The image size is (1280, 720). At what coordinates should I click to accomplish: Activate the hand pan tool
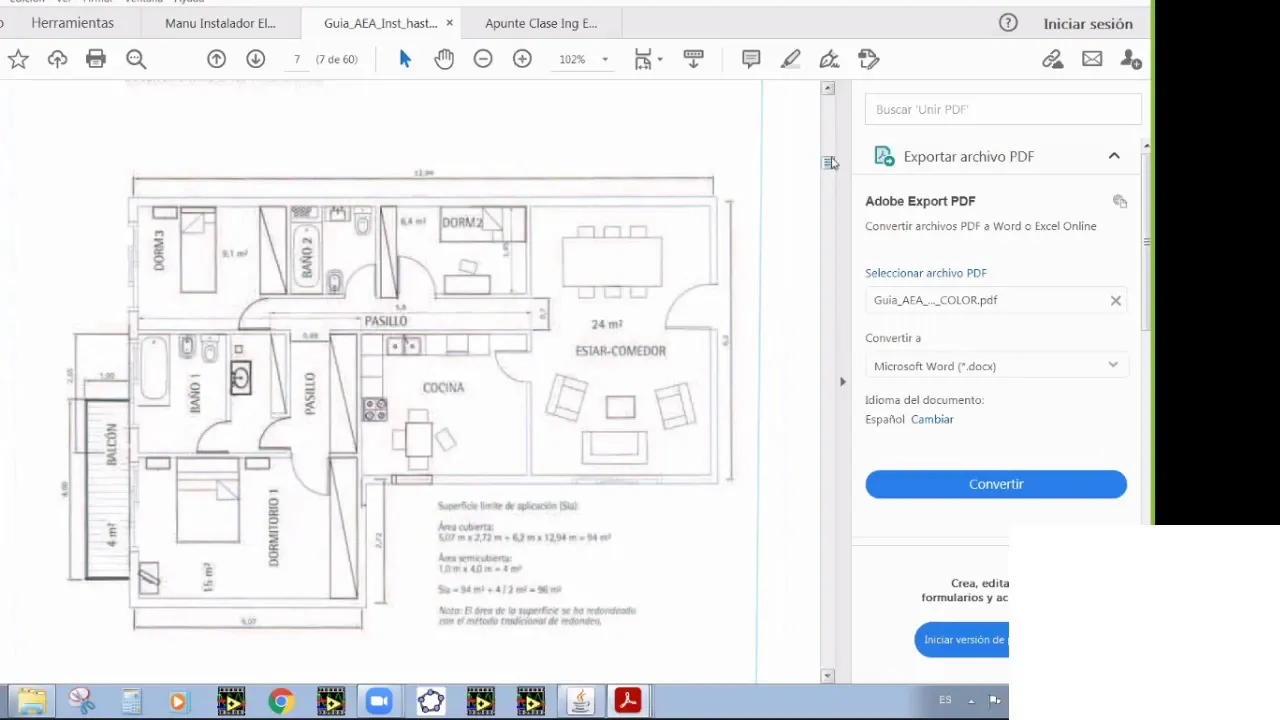444,60
